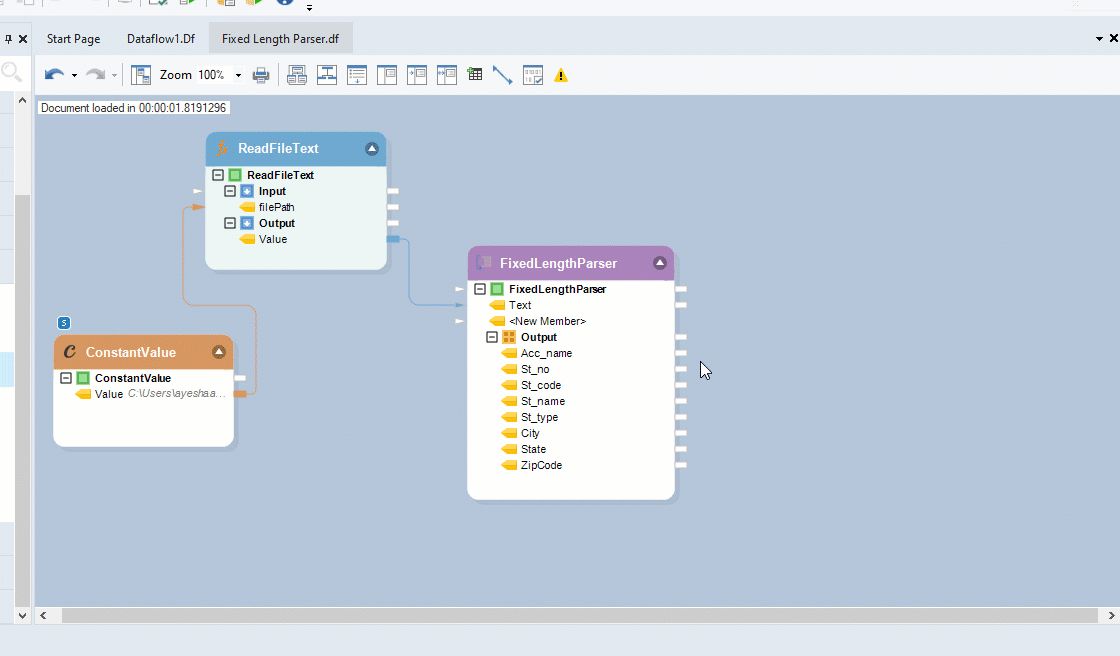Collapse the ConstantValue object with header arrow

pyautogui.click(x=219, y=352)
